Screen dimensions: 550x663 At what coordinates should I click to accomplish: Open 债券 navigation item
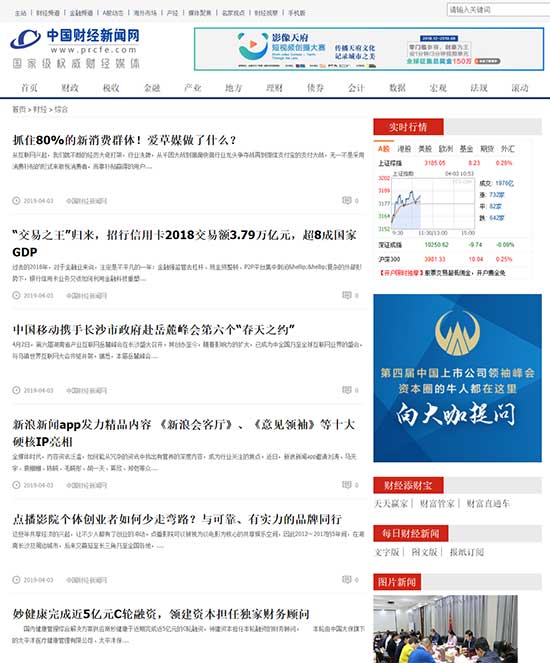click(316, 88)
